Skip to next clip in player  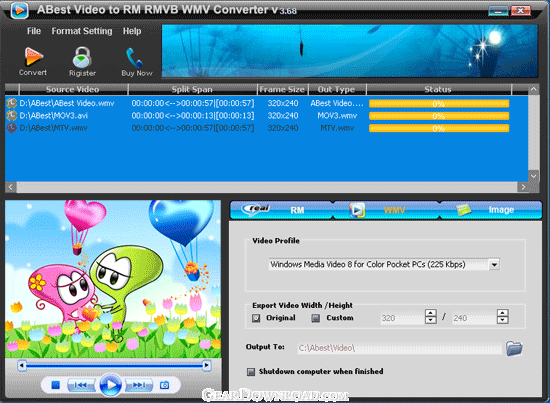tap(139, 385)
